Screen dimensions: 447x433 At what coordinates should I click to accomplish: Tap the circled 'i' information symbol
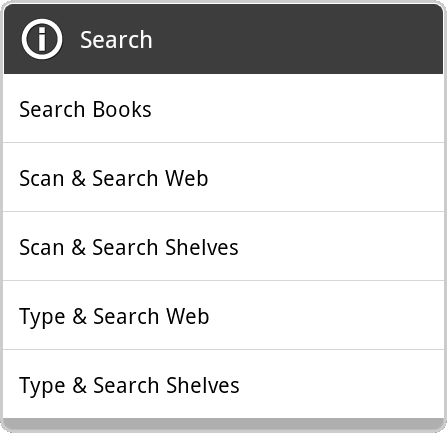[42, 39]
